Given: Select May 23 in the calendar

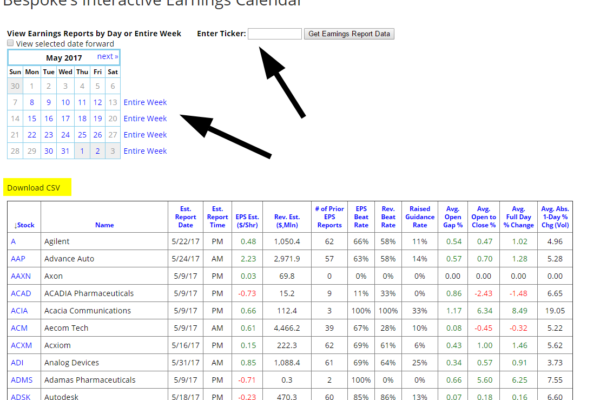Looking at the screenshot, I should [49, 135].
